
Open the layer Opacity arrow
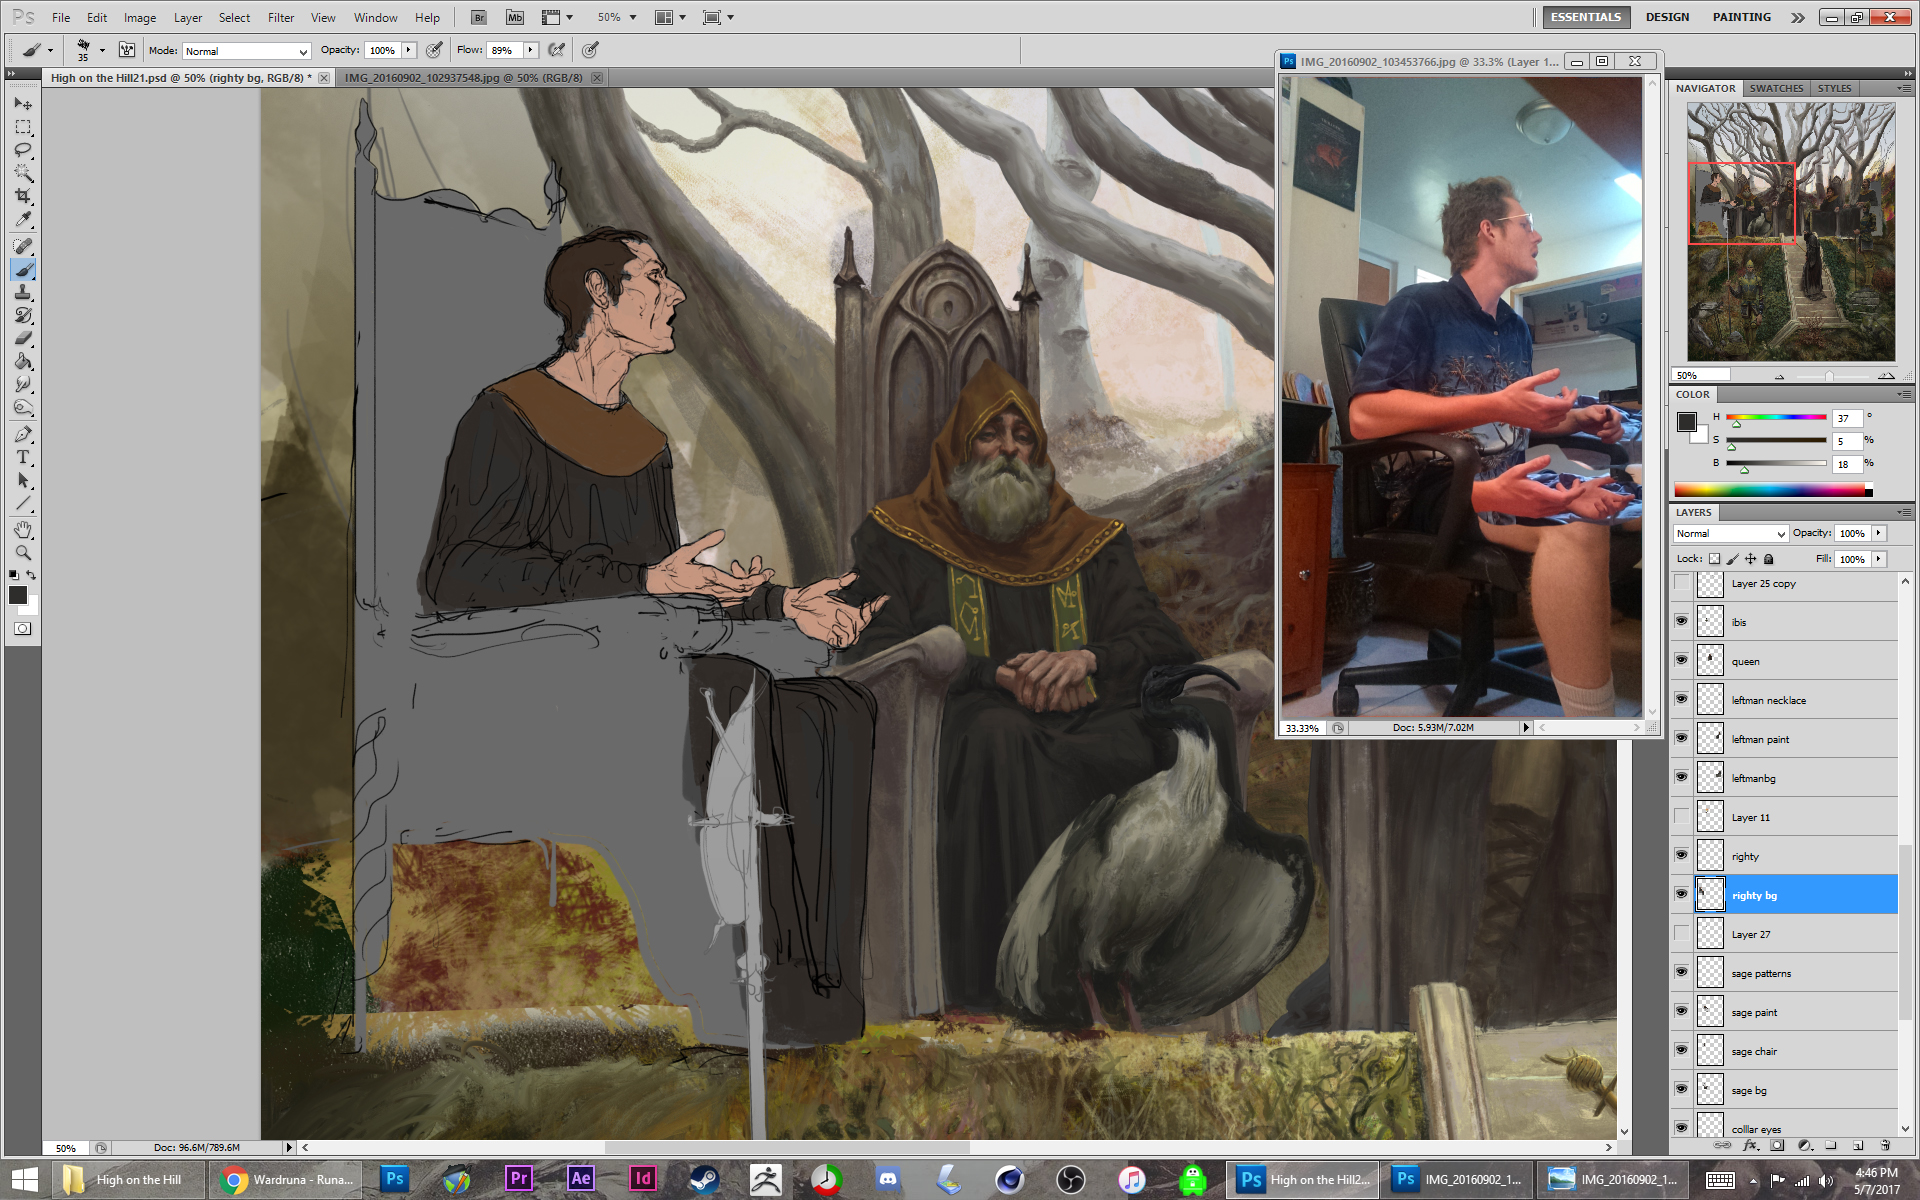[1879, 533]
